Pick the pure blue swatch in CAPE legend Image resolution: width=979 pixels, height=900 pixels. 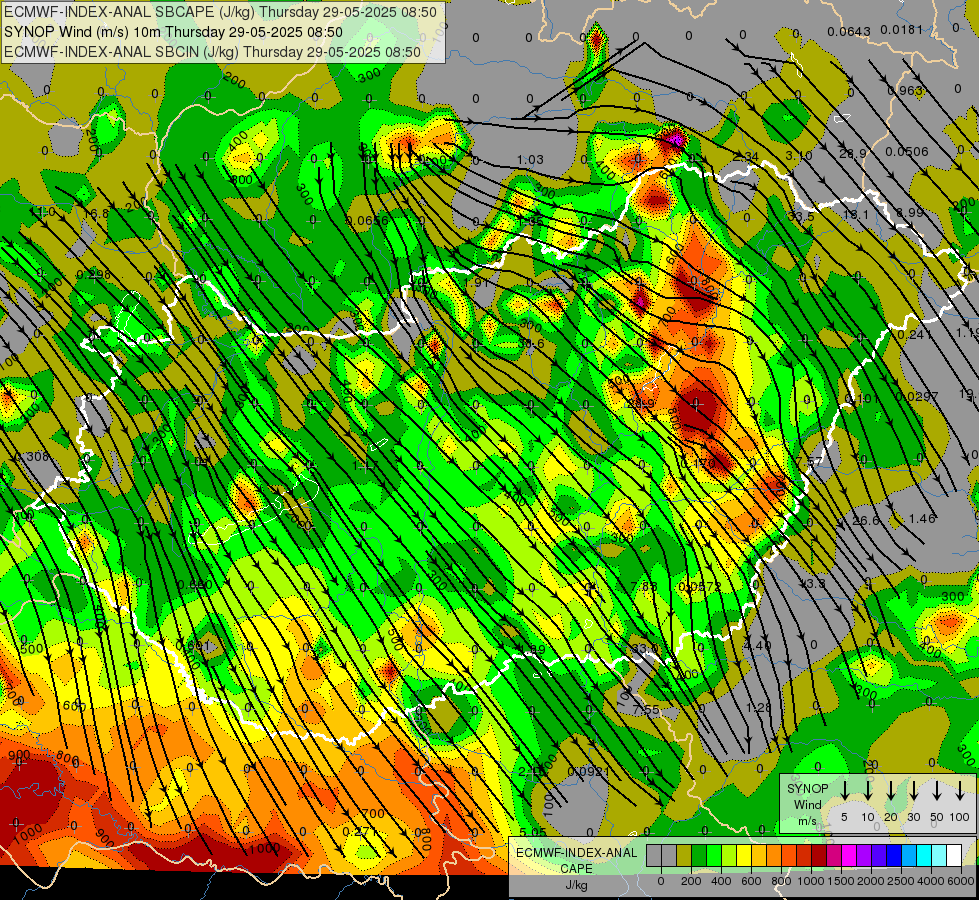tap(894, 856)
